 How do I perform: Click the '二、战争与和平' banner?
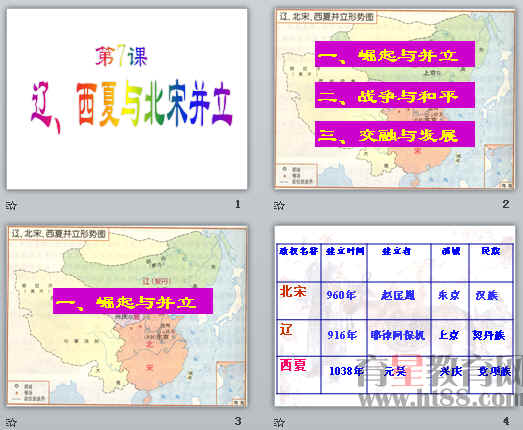tap(395, 95)
